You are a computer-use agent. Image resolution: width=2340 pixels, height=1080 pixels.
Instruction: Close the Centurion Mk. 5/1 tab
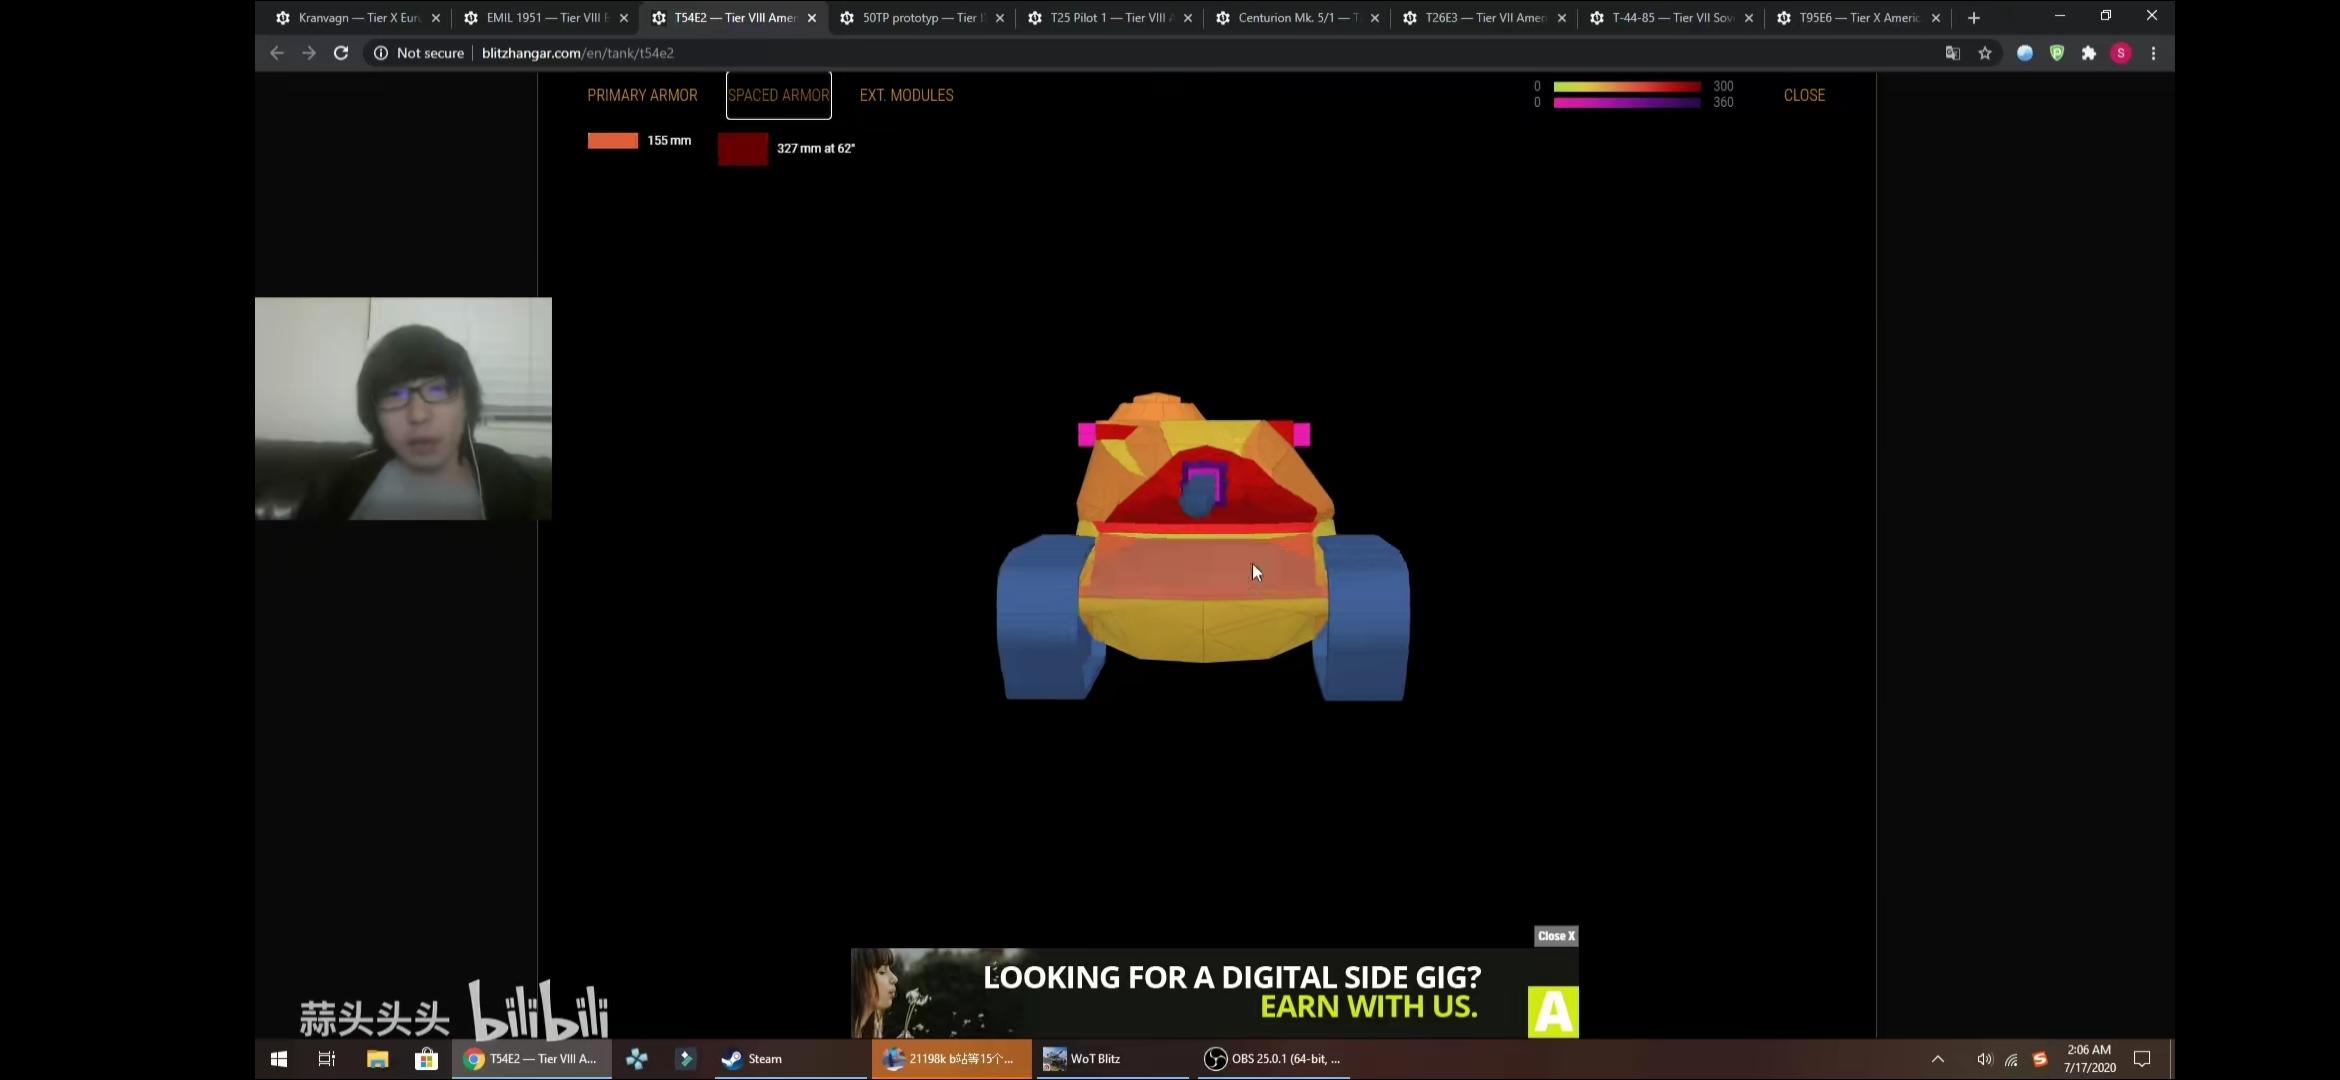point(1375,18)
